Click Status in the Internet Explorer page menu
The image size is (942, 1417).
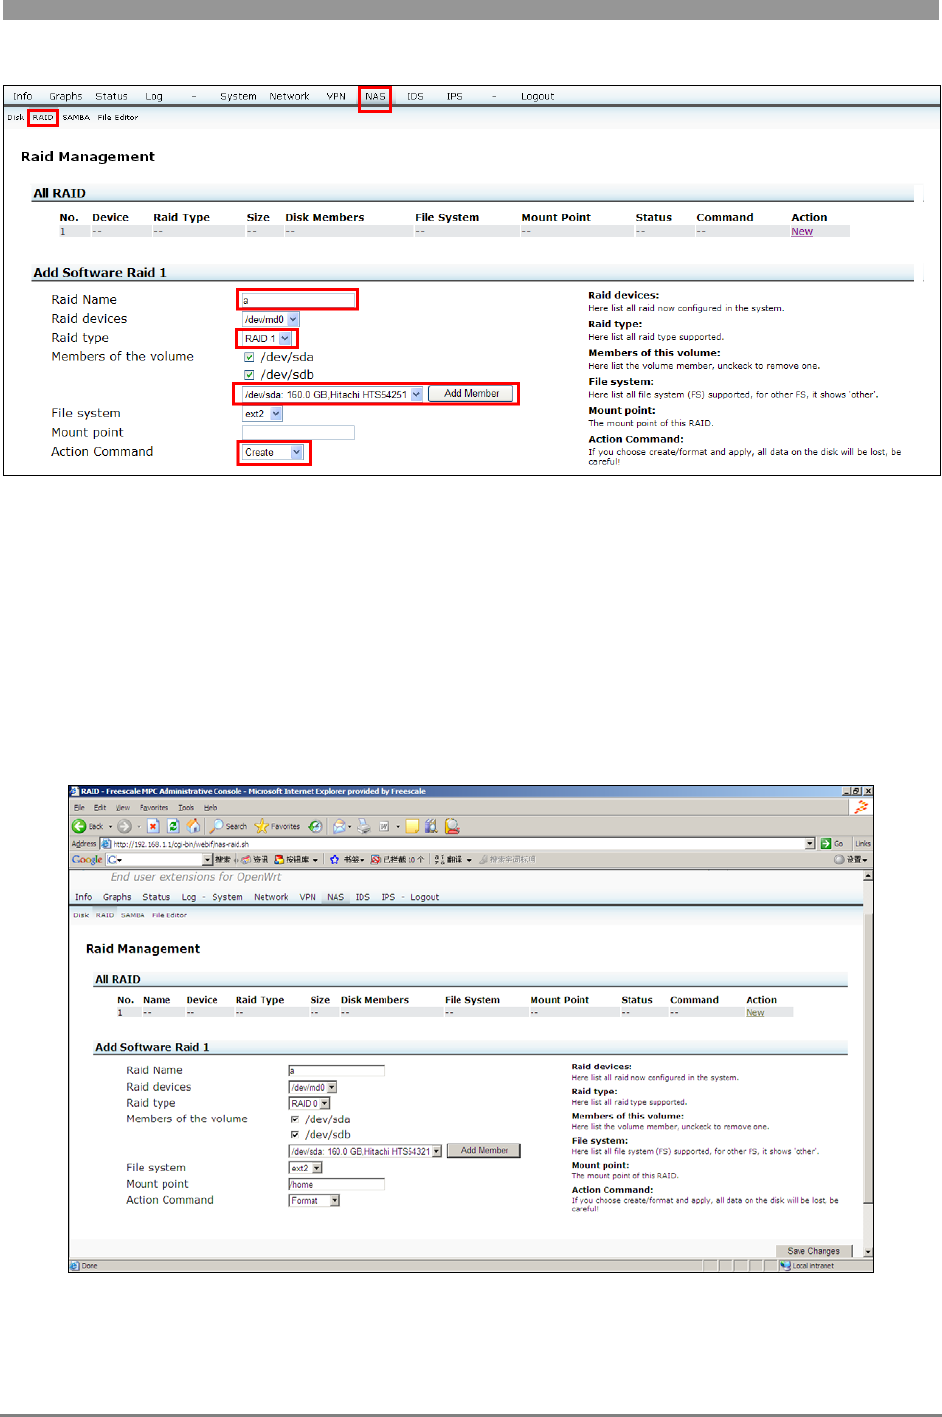tap(156, 897)
